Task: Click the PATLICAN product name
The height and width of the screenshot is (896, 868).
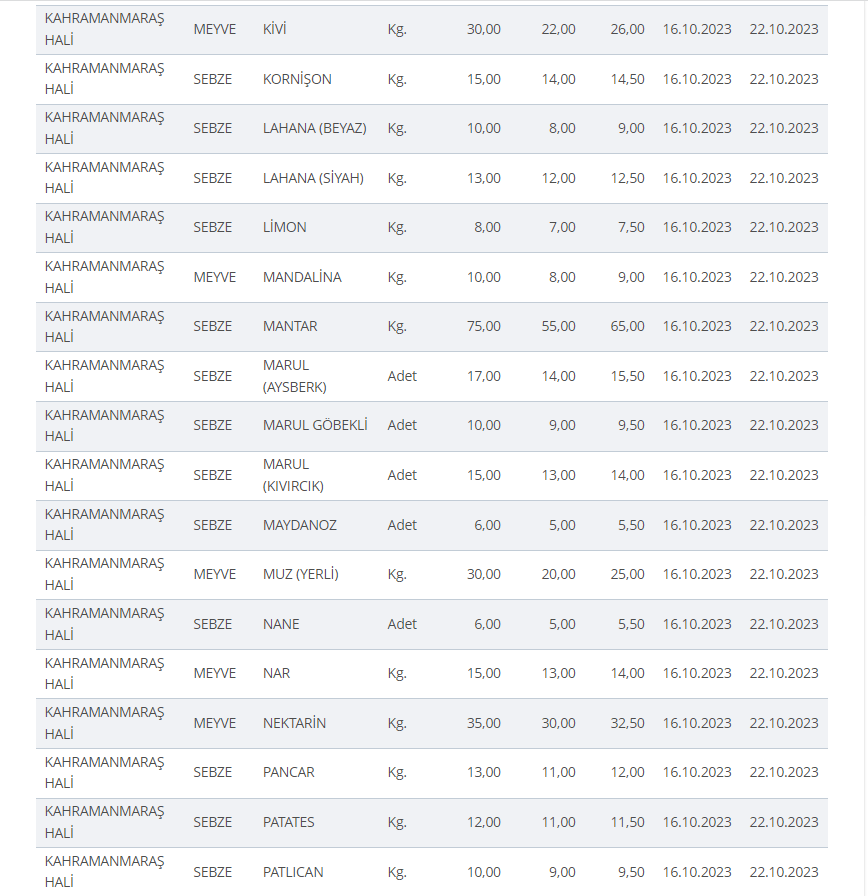Action: point(293,872)
